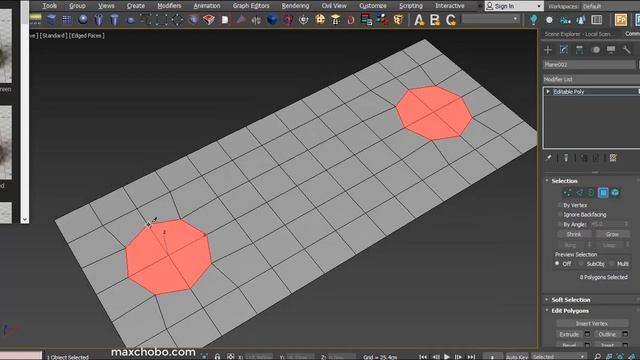Image resolution: width=640 pixels, height=360 pixels.
Task: Click the play animation button
Action: 447,357
